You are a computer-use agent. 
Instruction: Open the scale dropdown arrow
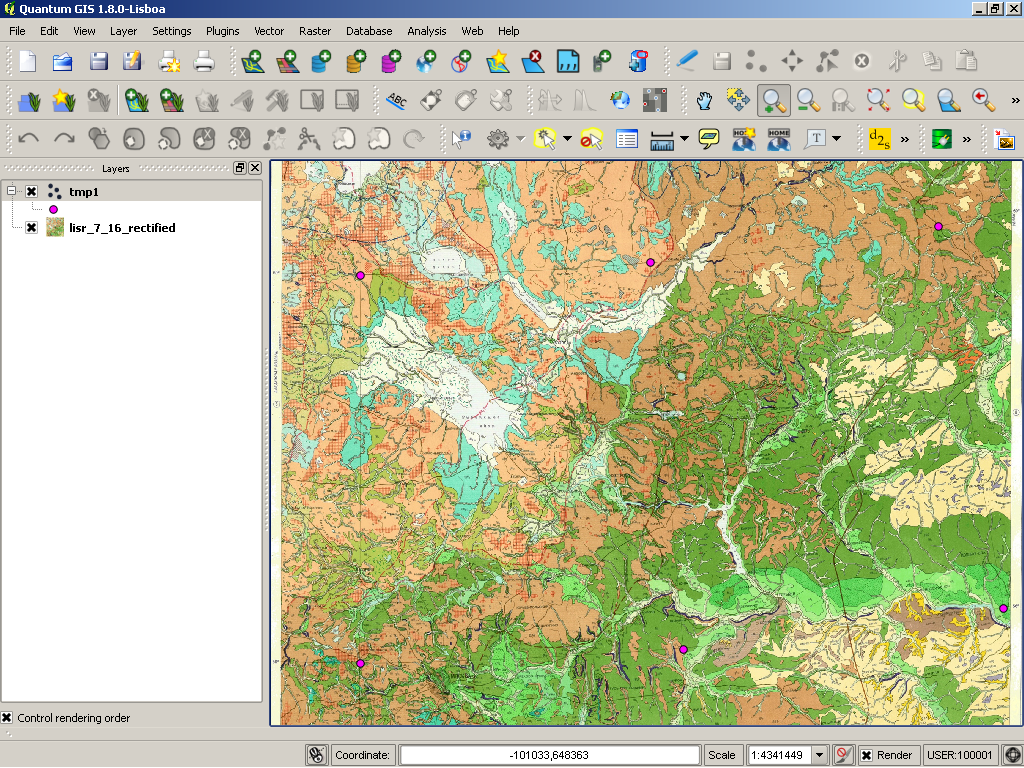[x=820, y=755]
